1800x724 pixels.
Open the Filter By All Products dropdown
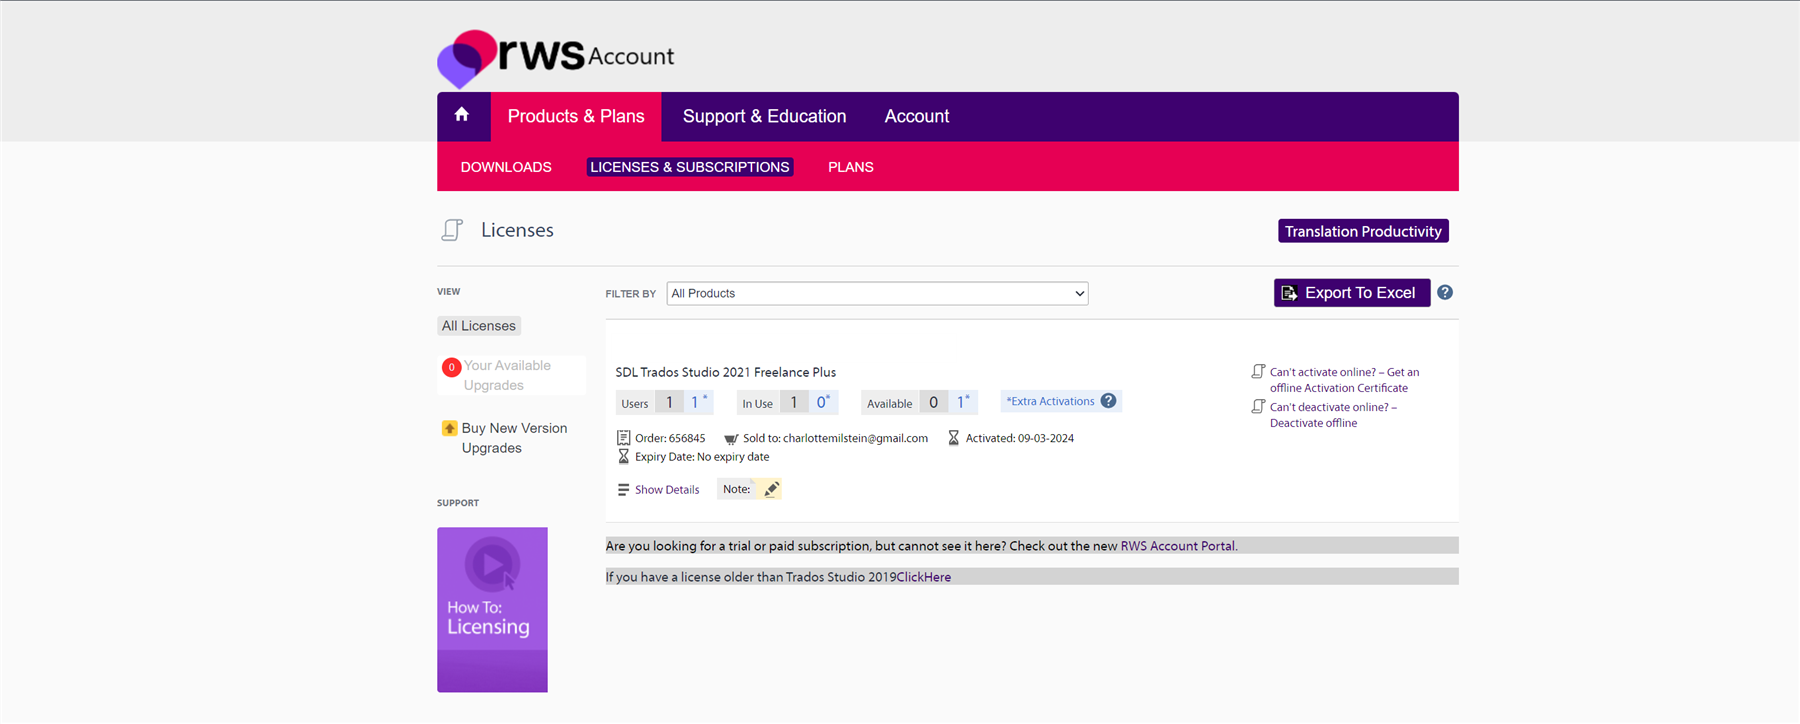point(877,293)
